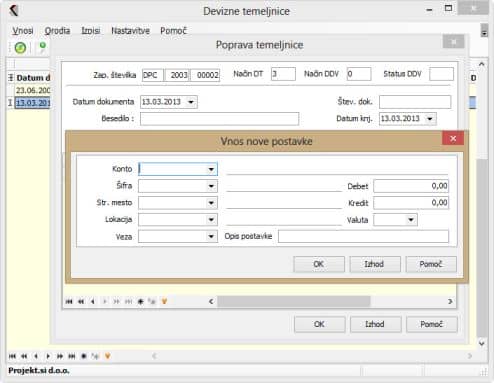
Task: Click Izhod in Vnos nove postavke dialog
Action: (x=375, y=264)
